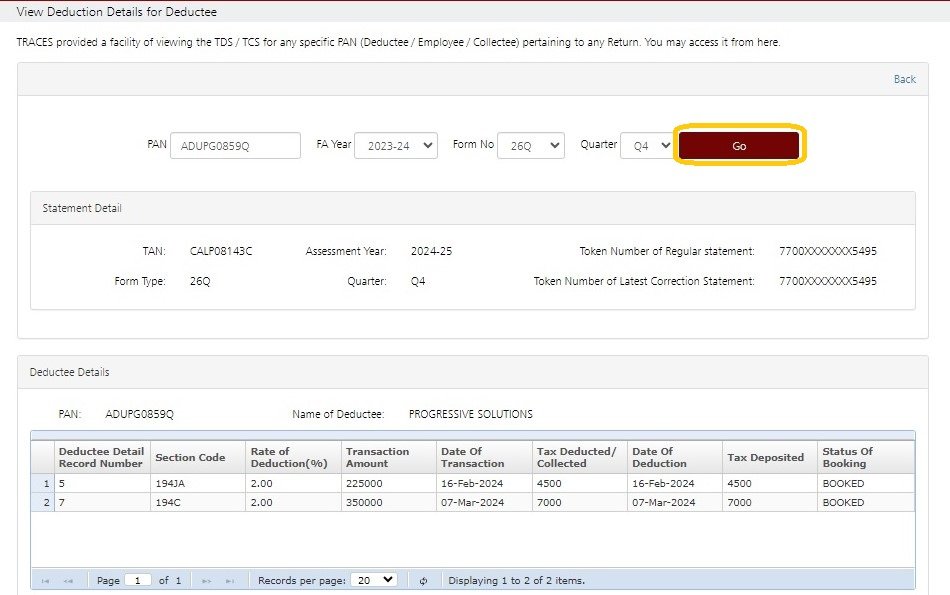The height and width of the screenshot is (595, 950).
Task: Click PAN value in Deductee Details
Action: (x=139, y=414)
